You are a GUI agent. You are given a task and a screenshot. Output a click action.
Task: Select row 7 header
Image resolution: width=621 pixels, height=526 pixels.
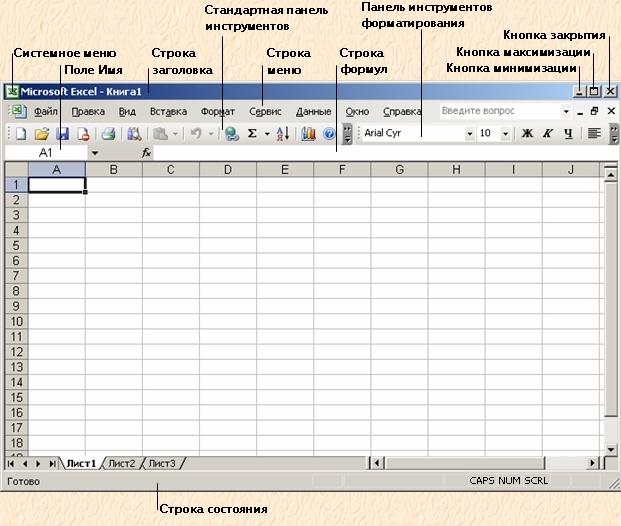(x=16, y=276)
